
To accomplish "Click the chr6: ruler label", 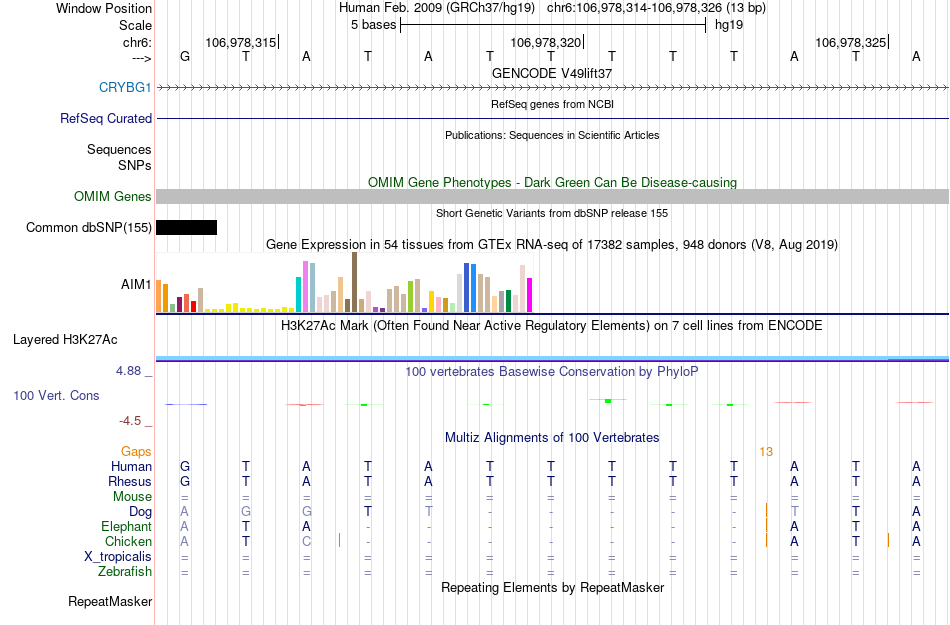I will [x=137, y=42].
